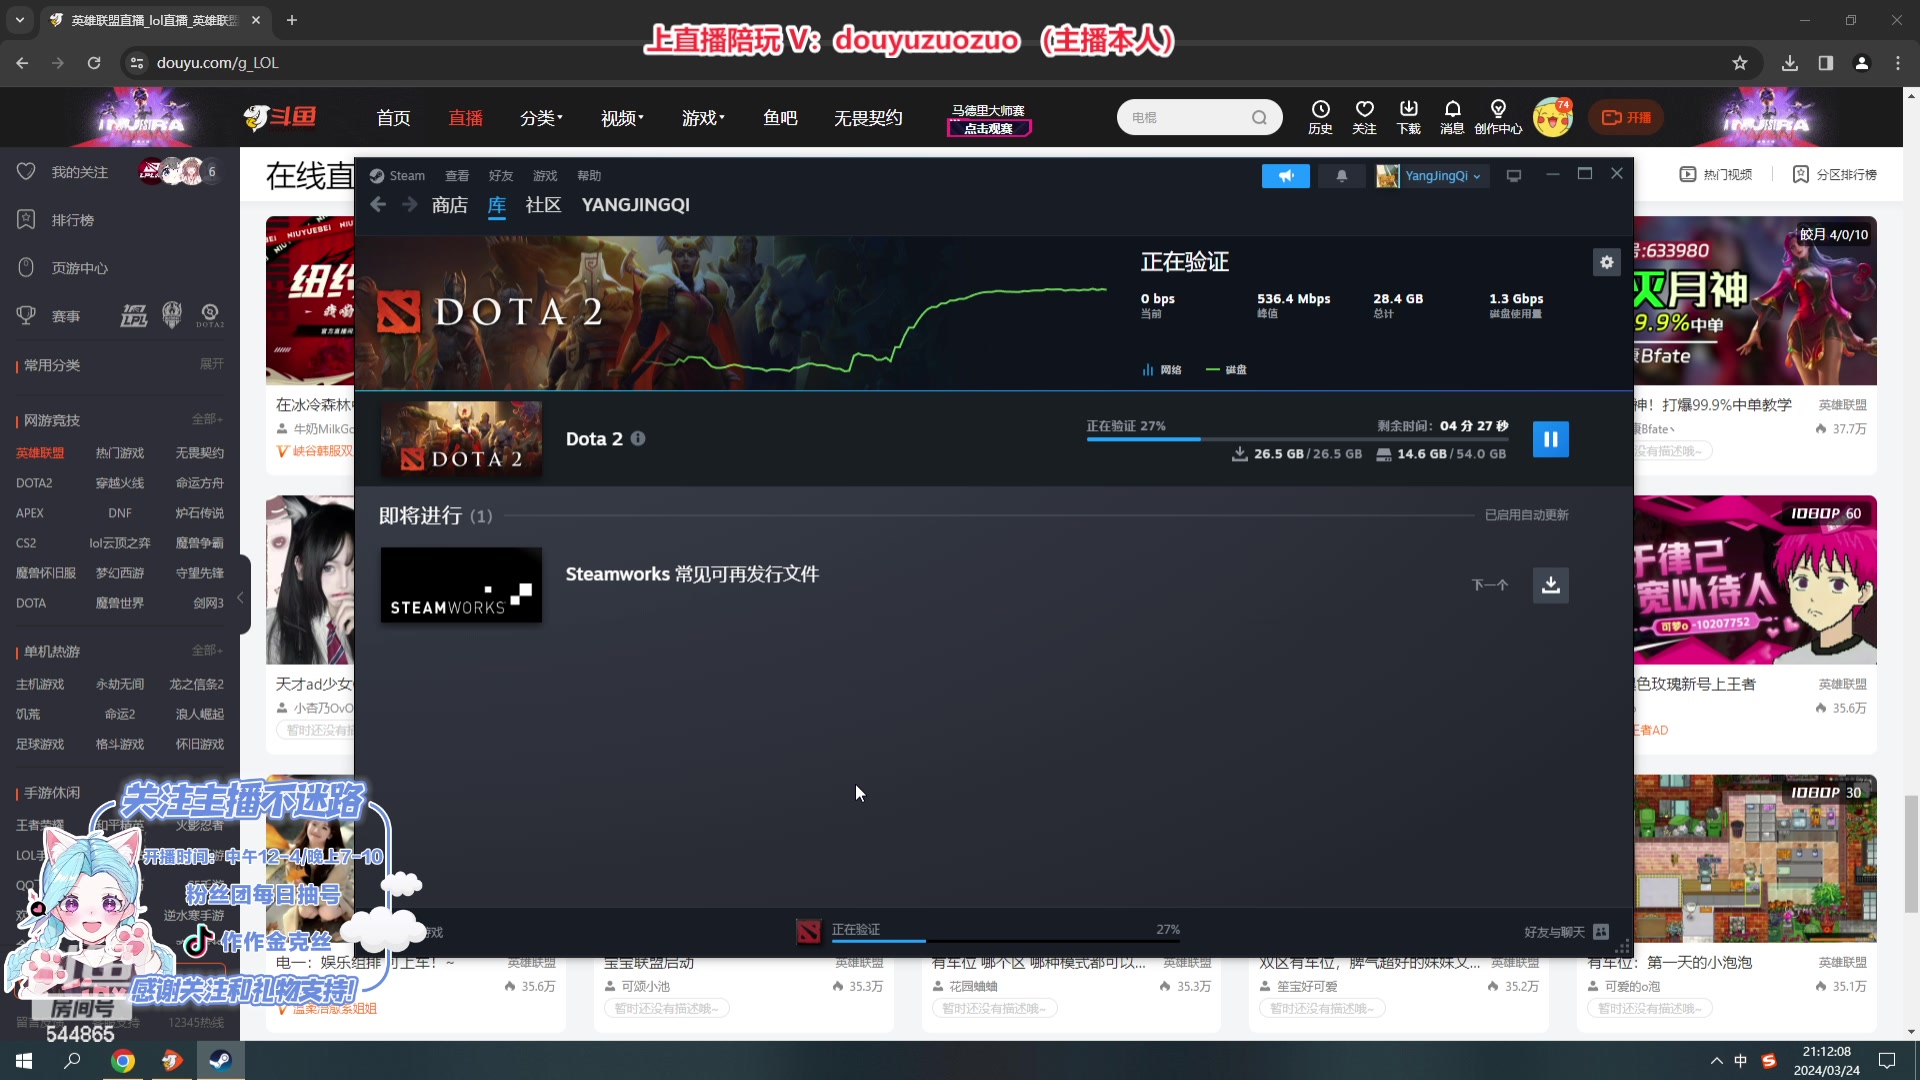Download Steamworks redistributables now
Viewport: 1920px width, 1080px height.
pyautogui.click(x=1550, y=585)
